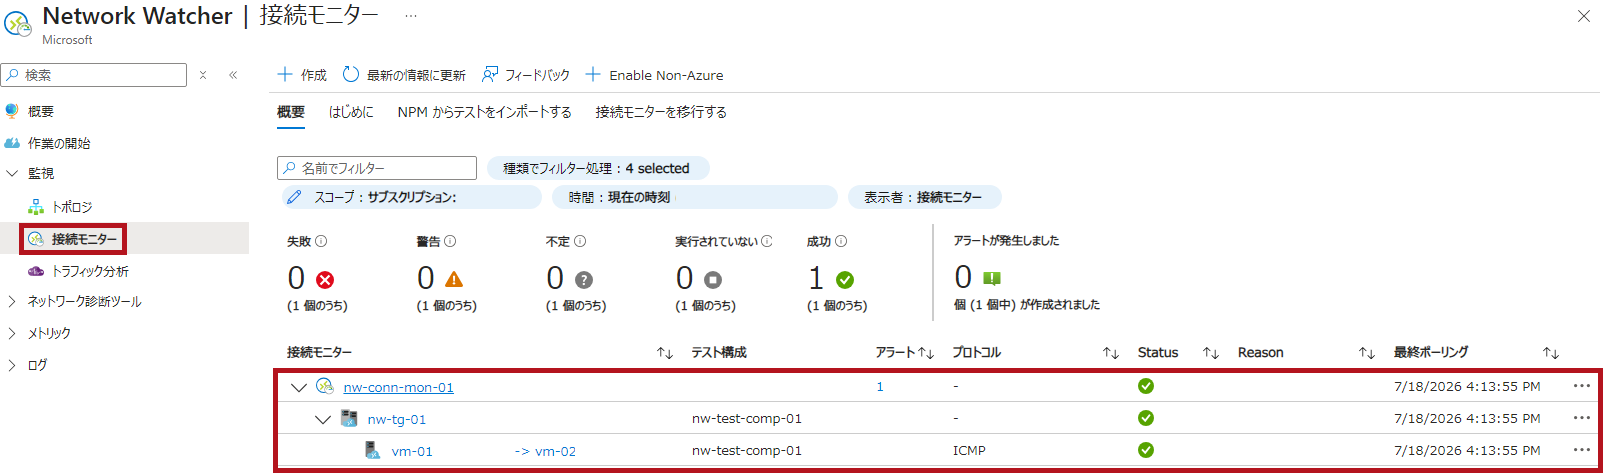Click nw-test-comp-01 in nw-tg-01 row
This screenshot has height=474, width=1604.
coord(747,418)
